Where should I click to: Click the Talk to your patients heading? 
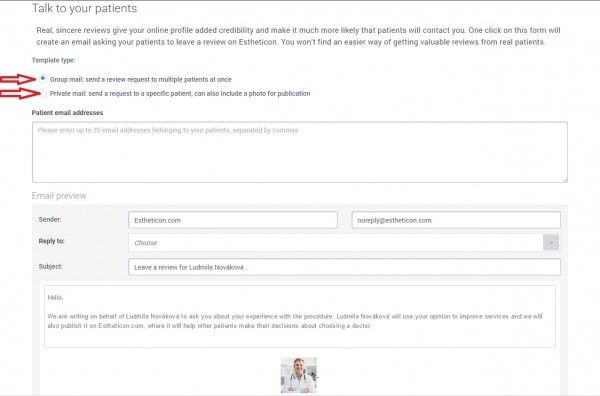(84, 8)
